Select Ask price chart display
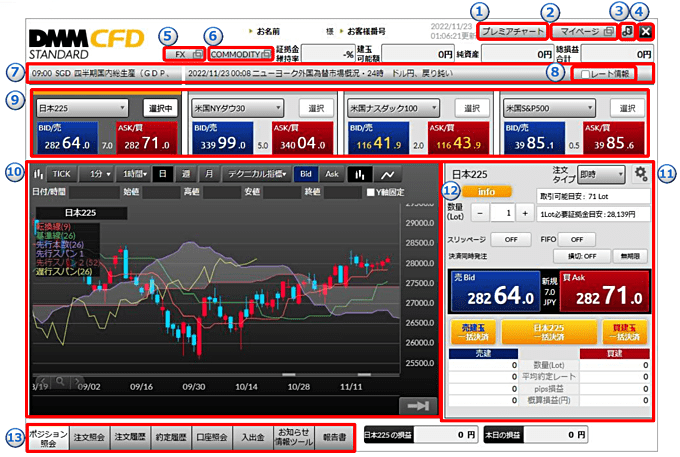 (x=332, y=174)
